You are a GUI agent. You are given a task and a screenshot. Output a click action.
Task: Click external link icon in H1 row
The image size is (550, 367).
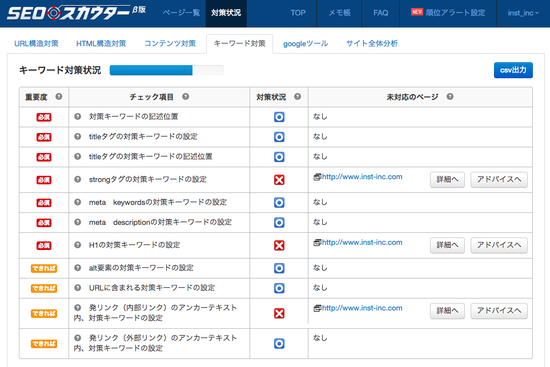point(317,242)
